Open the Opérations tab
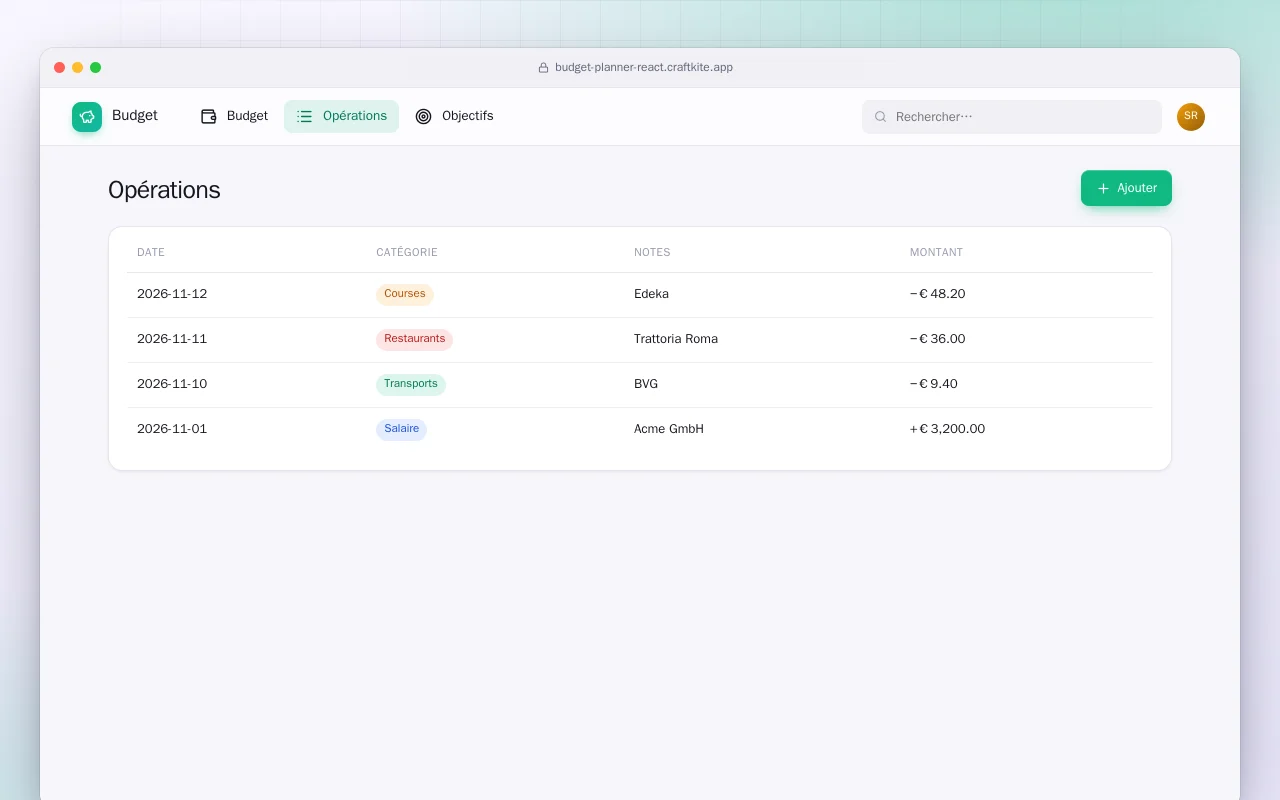 coord(341,116)
